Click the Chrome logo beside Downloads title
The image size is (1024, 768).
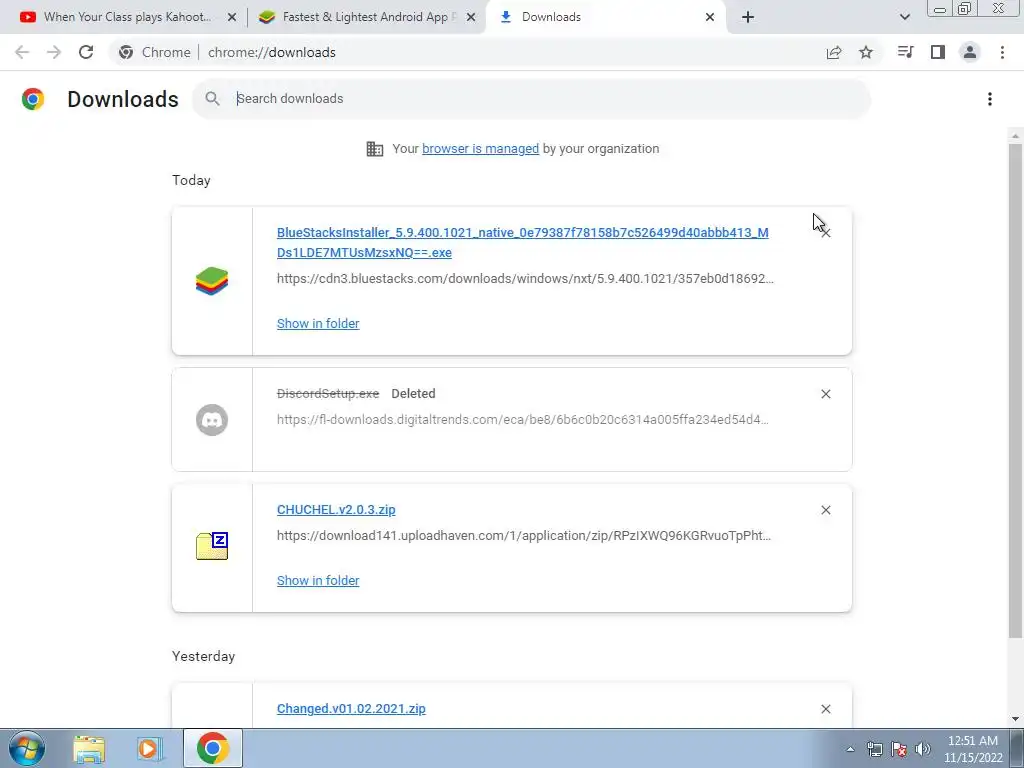[33, 99]
